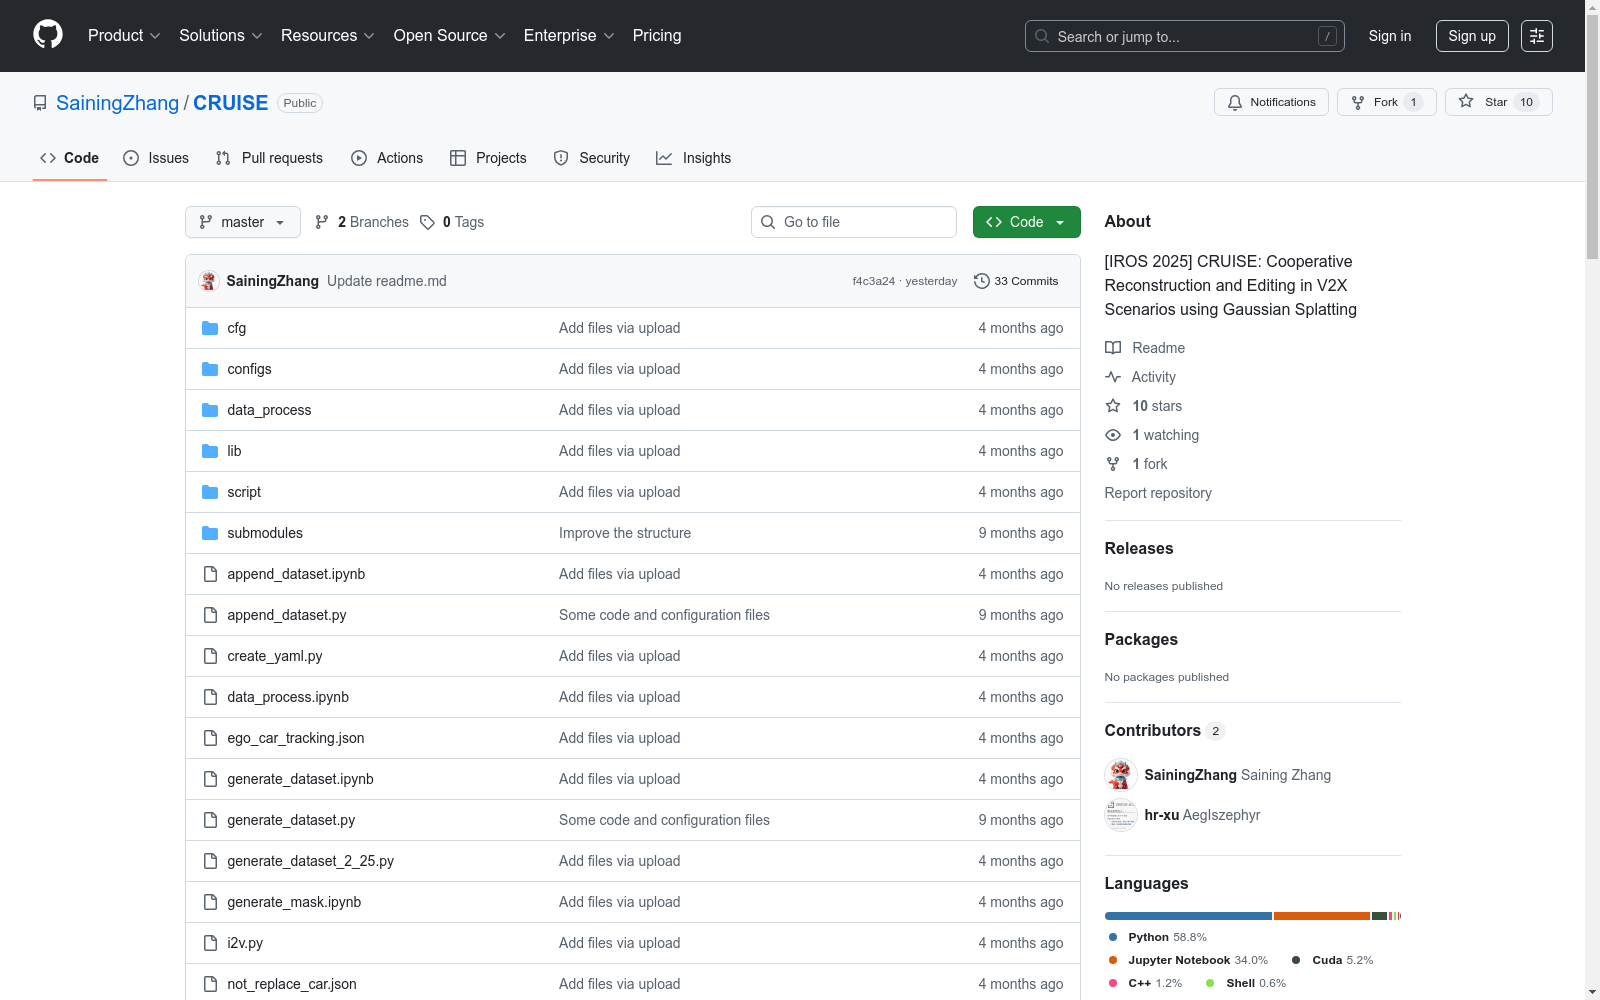Screen dimensions: 1600x1000
Task: Click the fork icon beside 1 fork
Action: 1113,464
